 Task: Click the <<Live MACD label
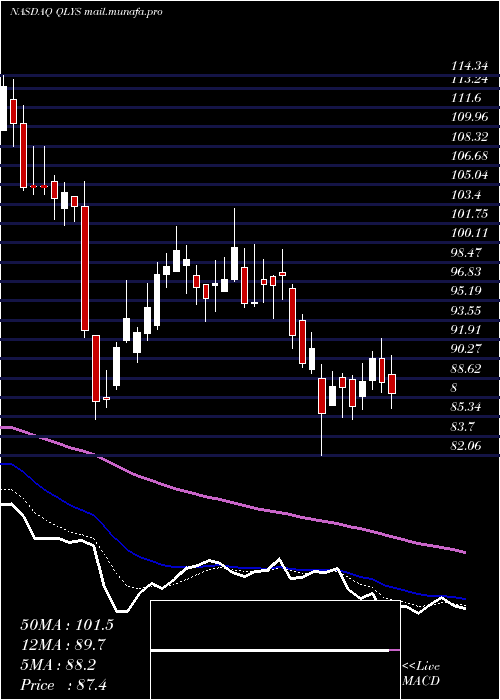[x=421, y=673]
